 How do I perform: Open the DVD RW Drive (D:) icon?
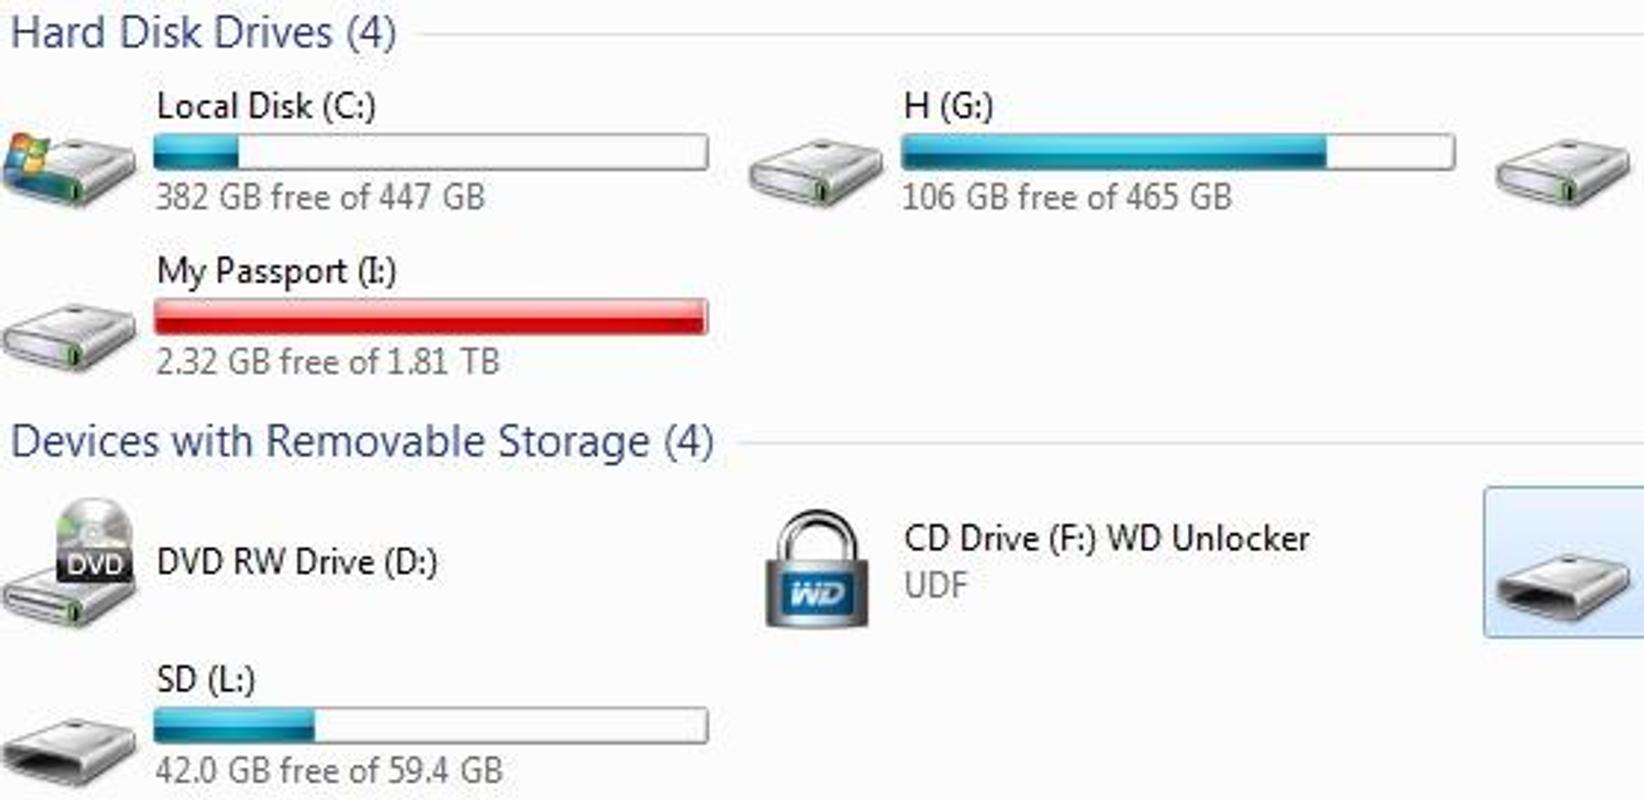click(68, 563)
